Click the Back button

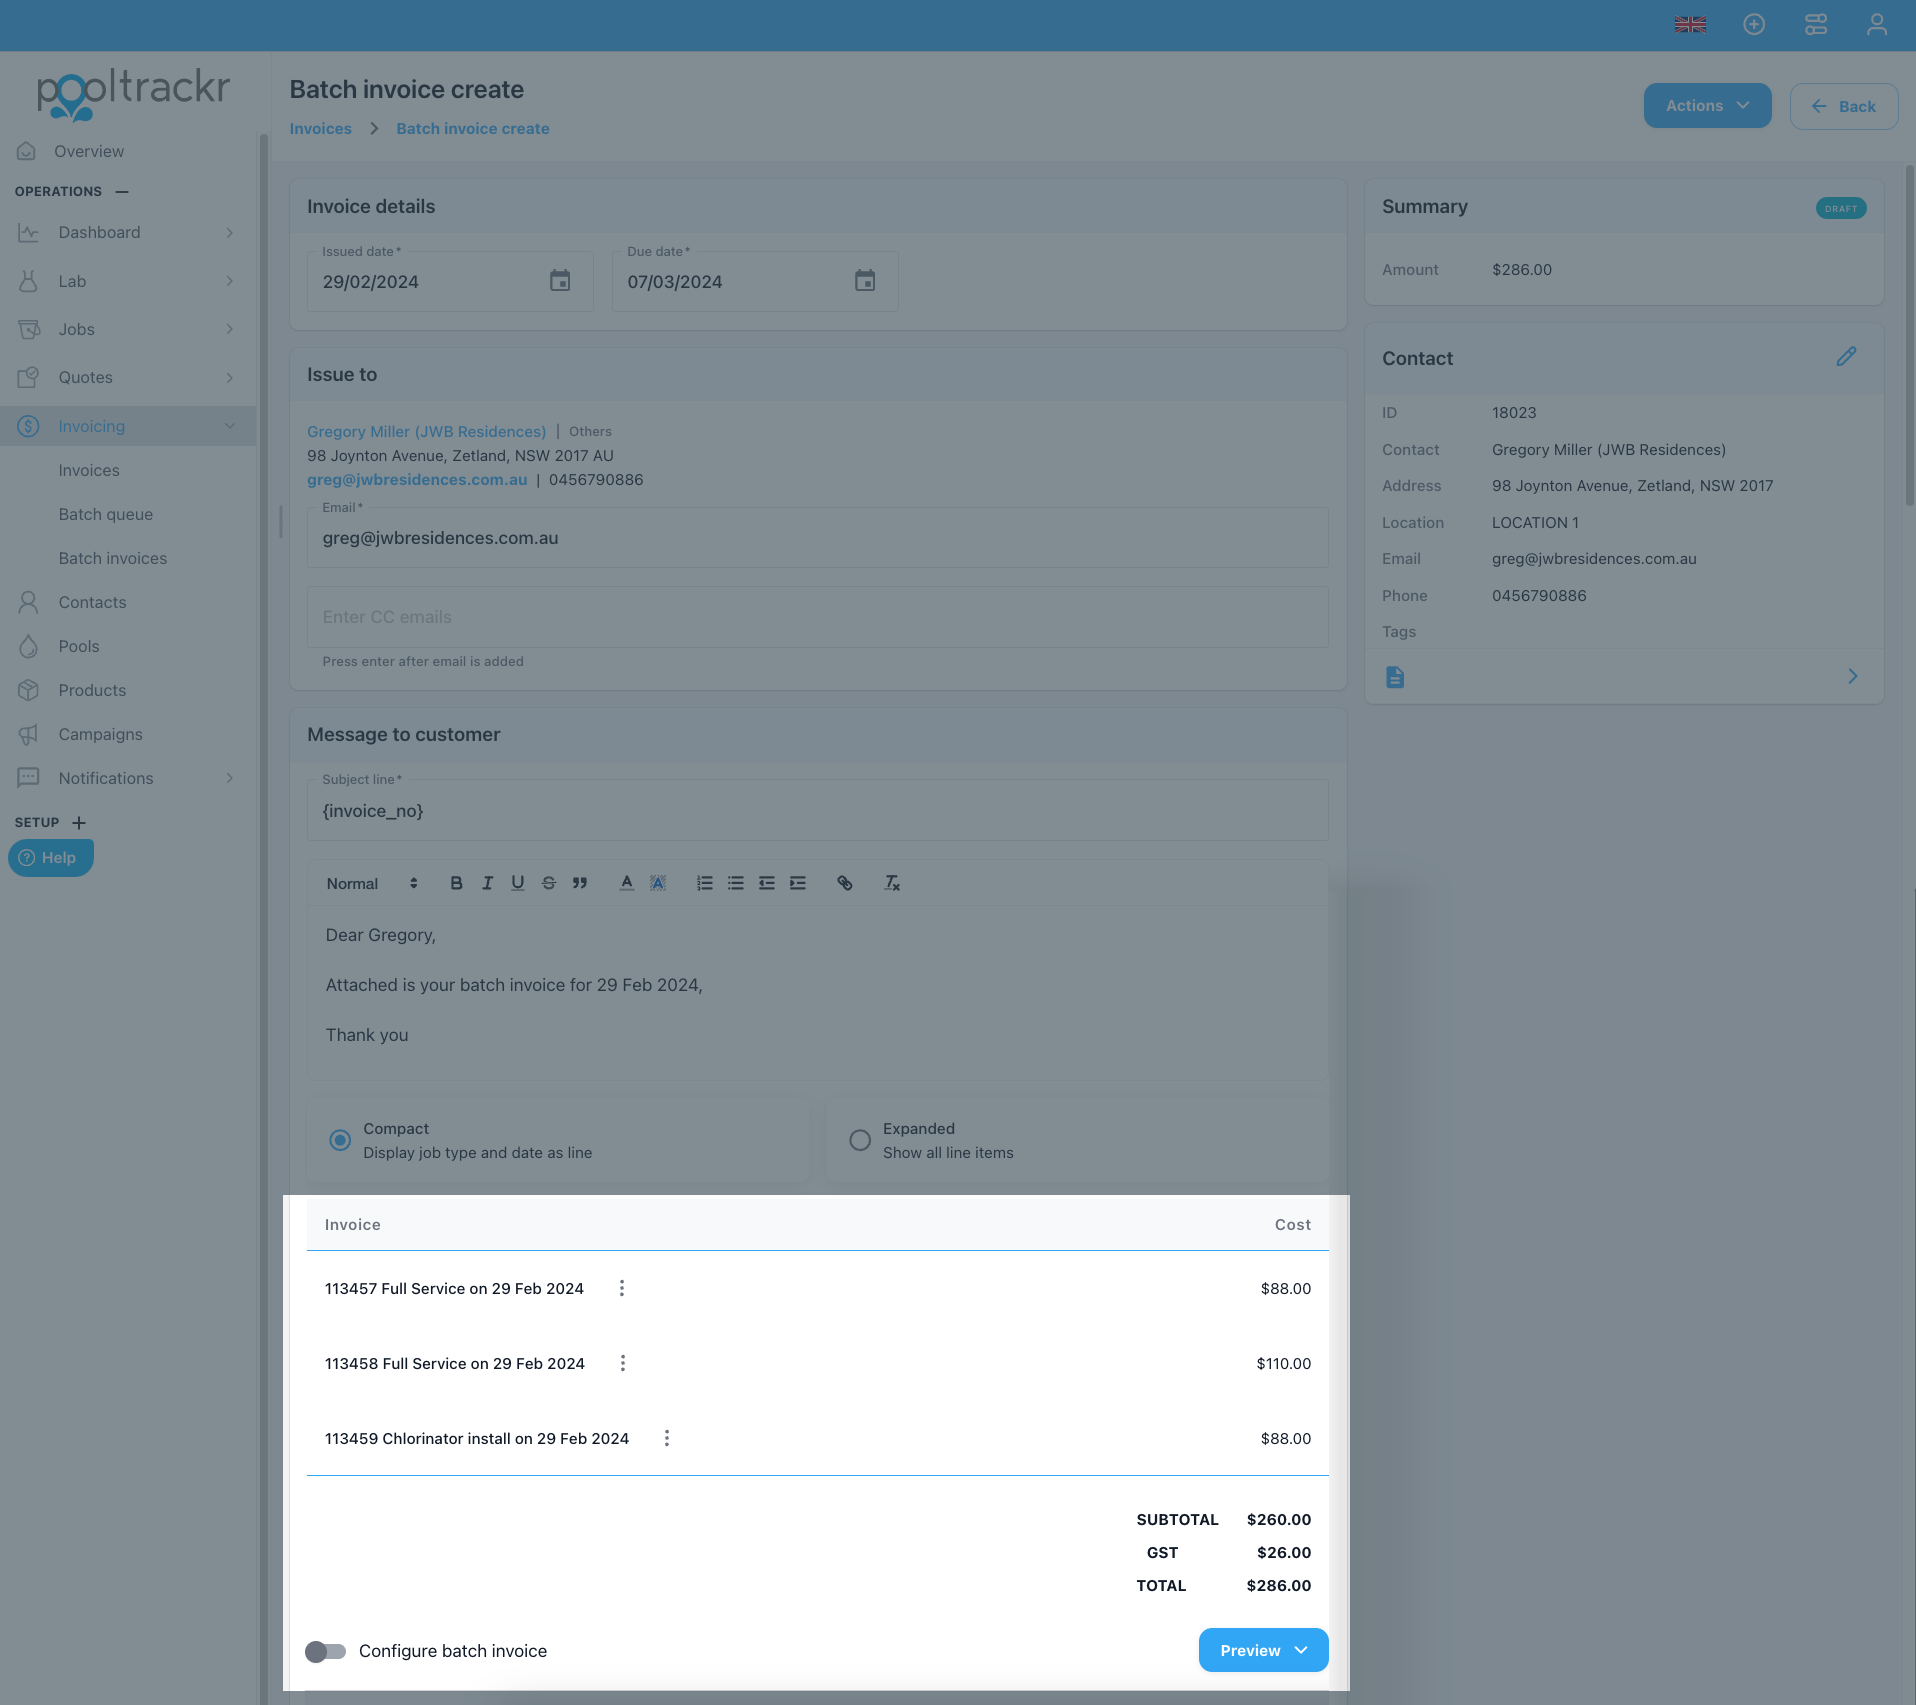pos(1843,106)
